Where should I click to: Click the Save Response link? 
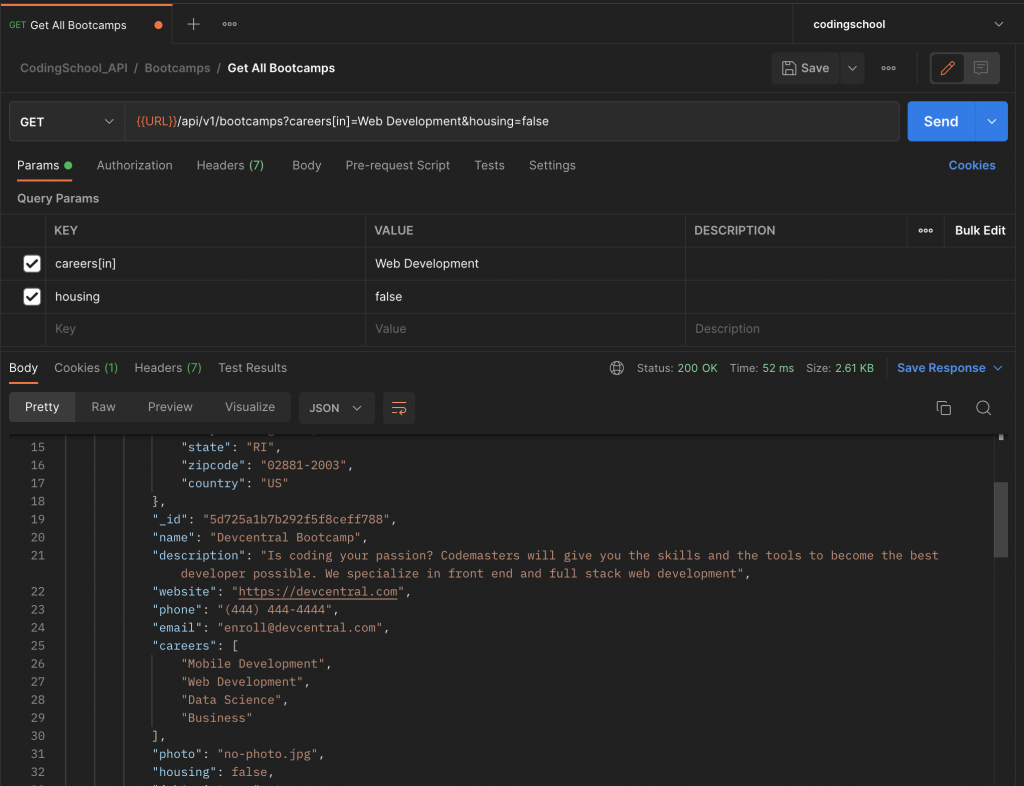pyautogui.click(x=941, y=368)
